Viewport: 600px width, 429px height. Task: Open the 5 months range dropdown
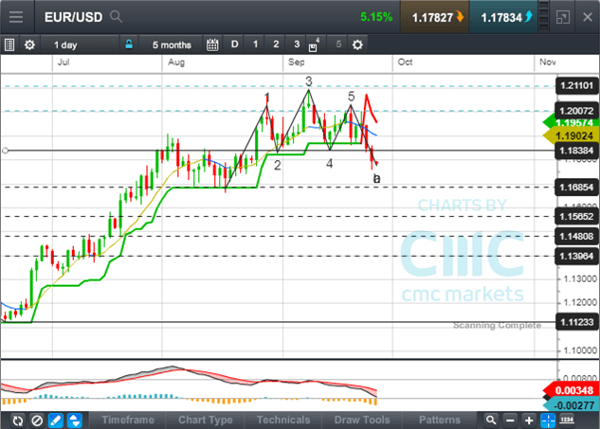tap(169, 45)
